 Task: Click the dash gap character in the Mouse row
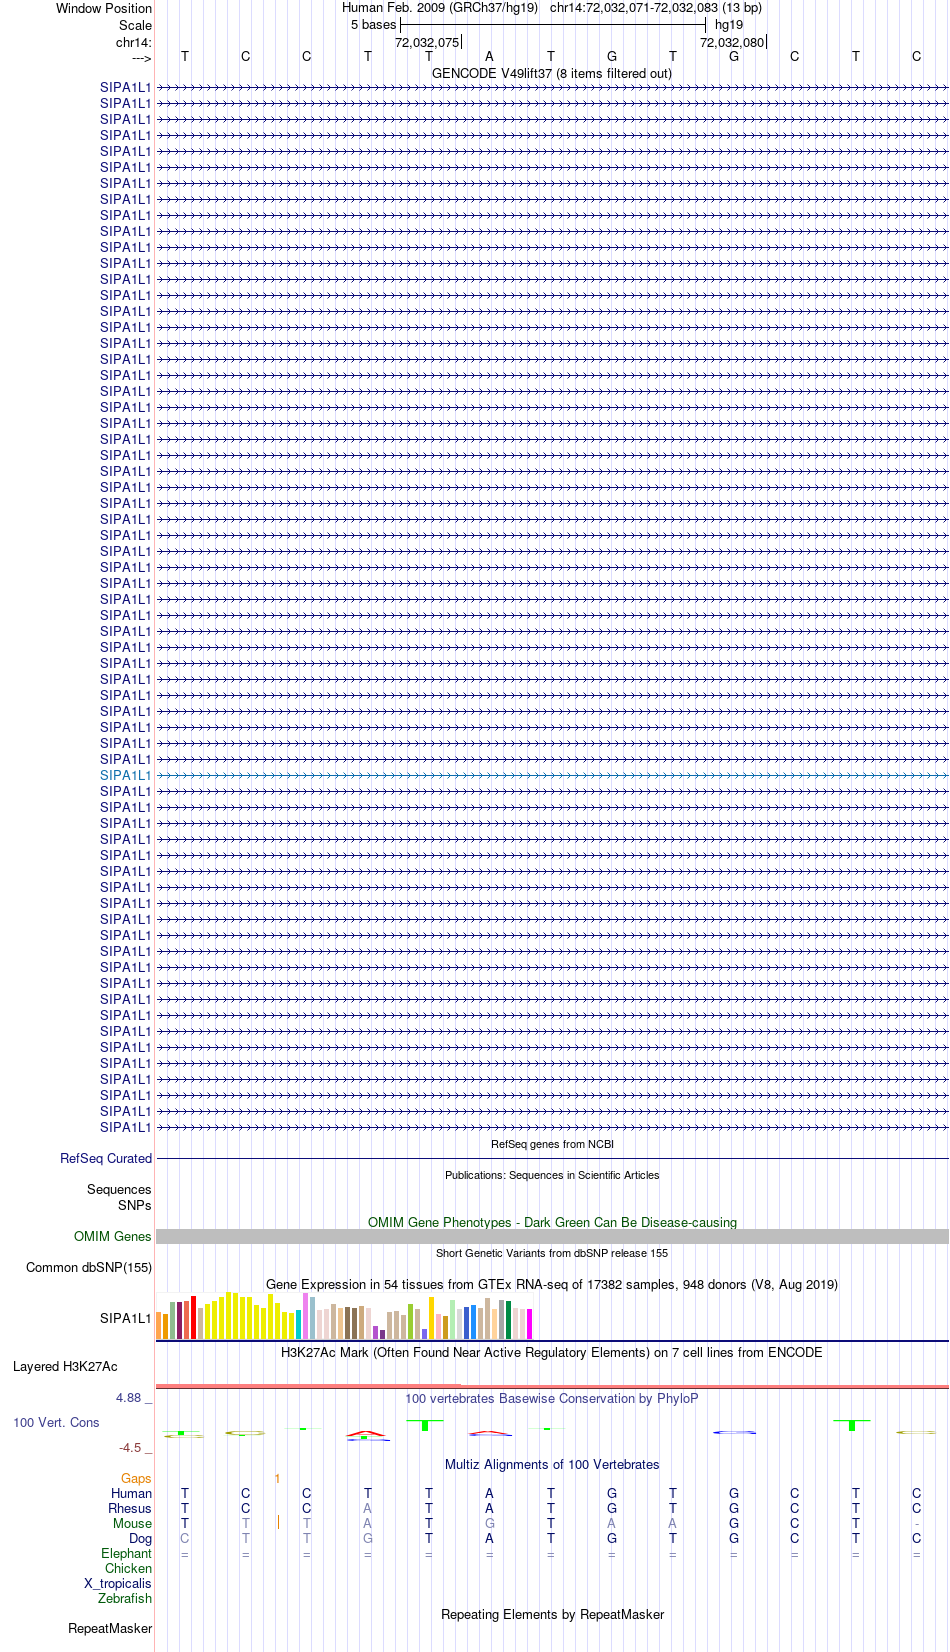(916, 1524)
